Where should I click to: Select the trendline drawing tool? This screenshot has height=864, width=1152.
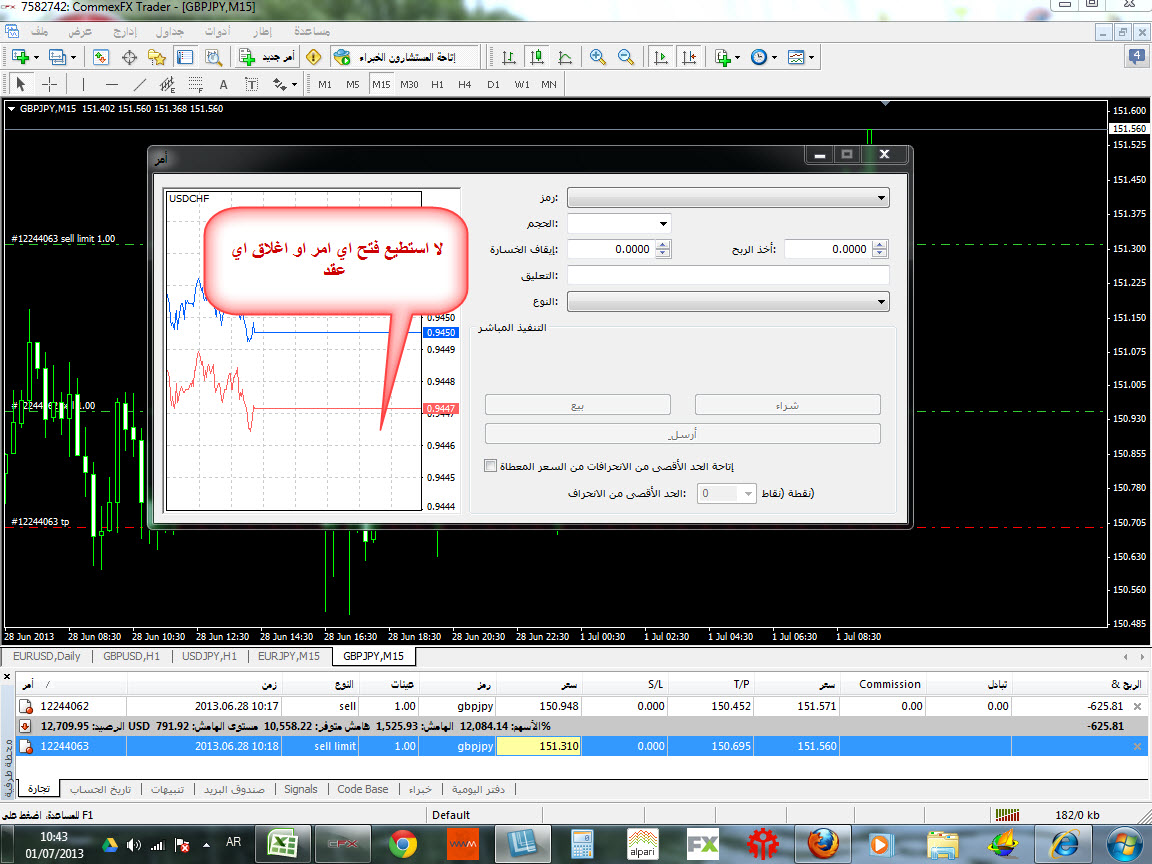click(x=140, y=84)
